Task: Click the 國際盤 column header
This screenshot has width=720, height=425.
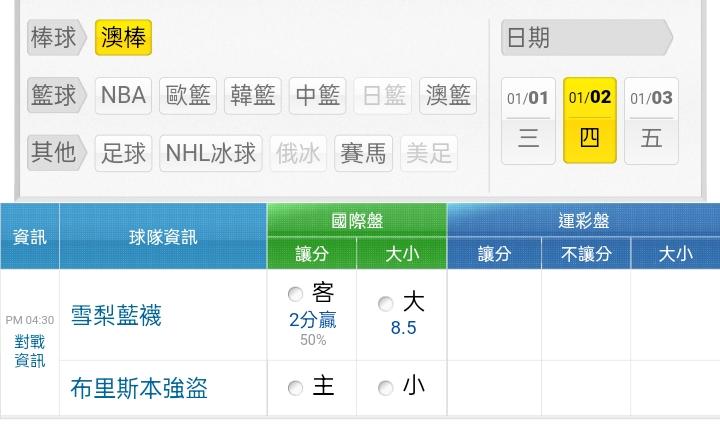Action: point(357,221)
